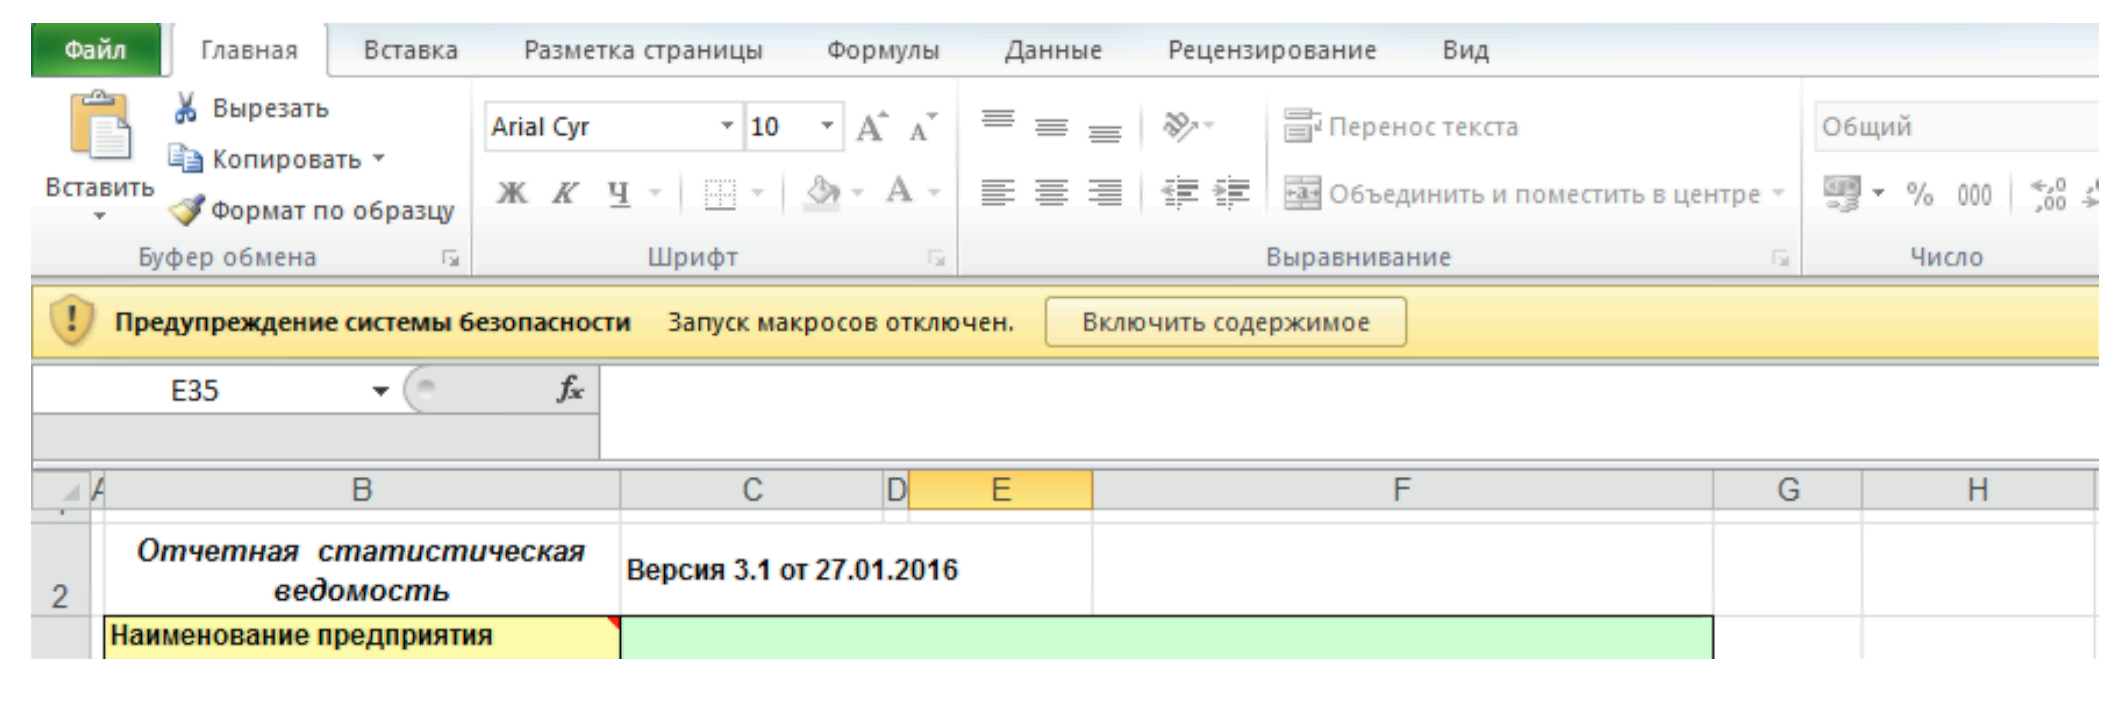Open the font size dropdown
This screenshot has height=711, width=2126.
(x=827, y=127)
